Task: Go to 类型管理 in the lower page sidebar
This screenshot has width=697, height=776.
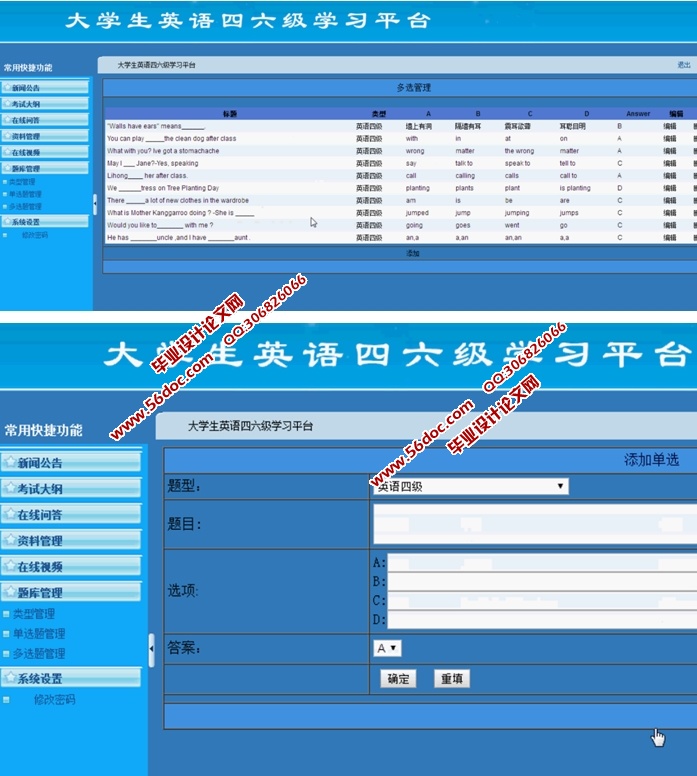Action: (34, 614)
